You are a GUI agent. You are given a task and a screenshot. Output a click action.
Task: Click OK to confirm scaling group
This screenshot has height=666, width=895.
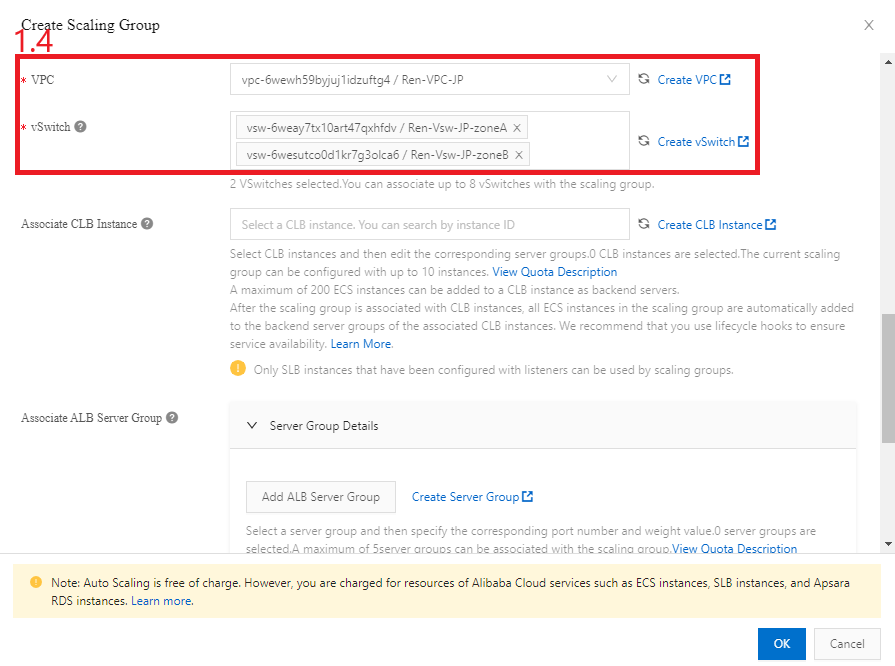(781, 644)
